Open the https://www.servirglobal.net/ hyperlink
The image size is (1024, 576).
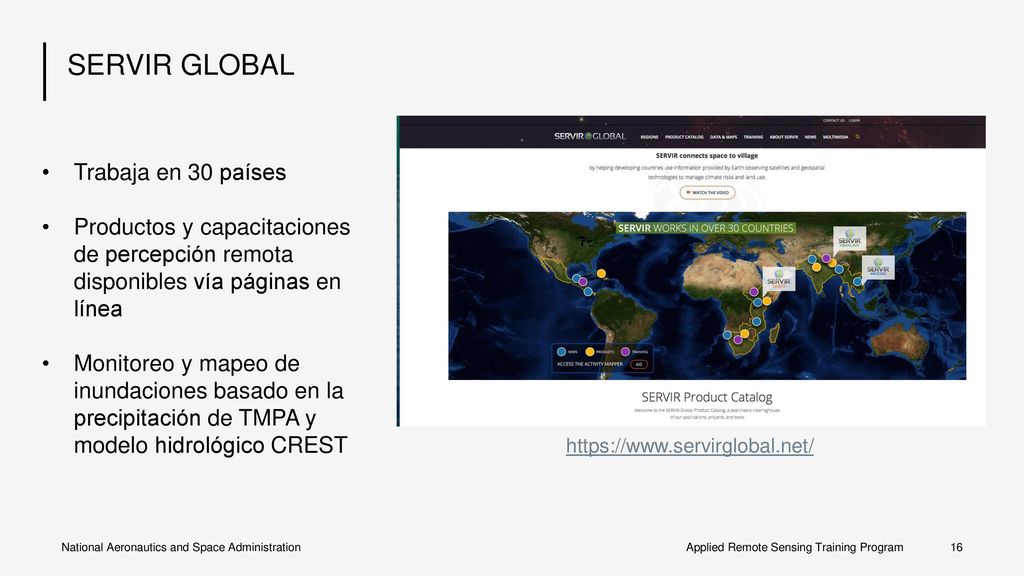690,446
